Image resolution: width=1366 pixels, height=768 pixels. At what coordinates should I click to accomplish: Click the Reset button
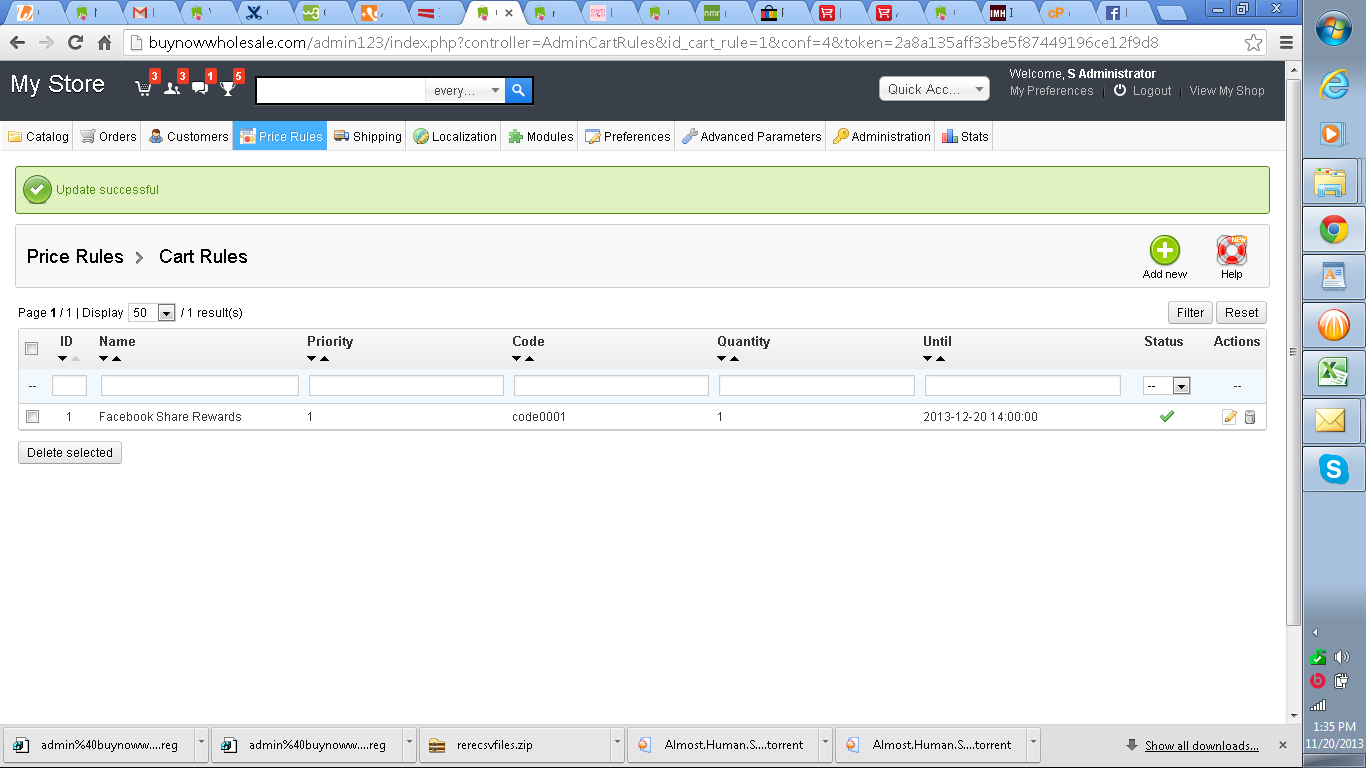click(x=1242, y=313)
